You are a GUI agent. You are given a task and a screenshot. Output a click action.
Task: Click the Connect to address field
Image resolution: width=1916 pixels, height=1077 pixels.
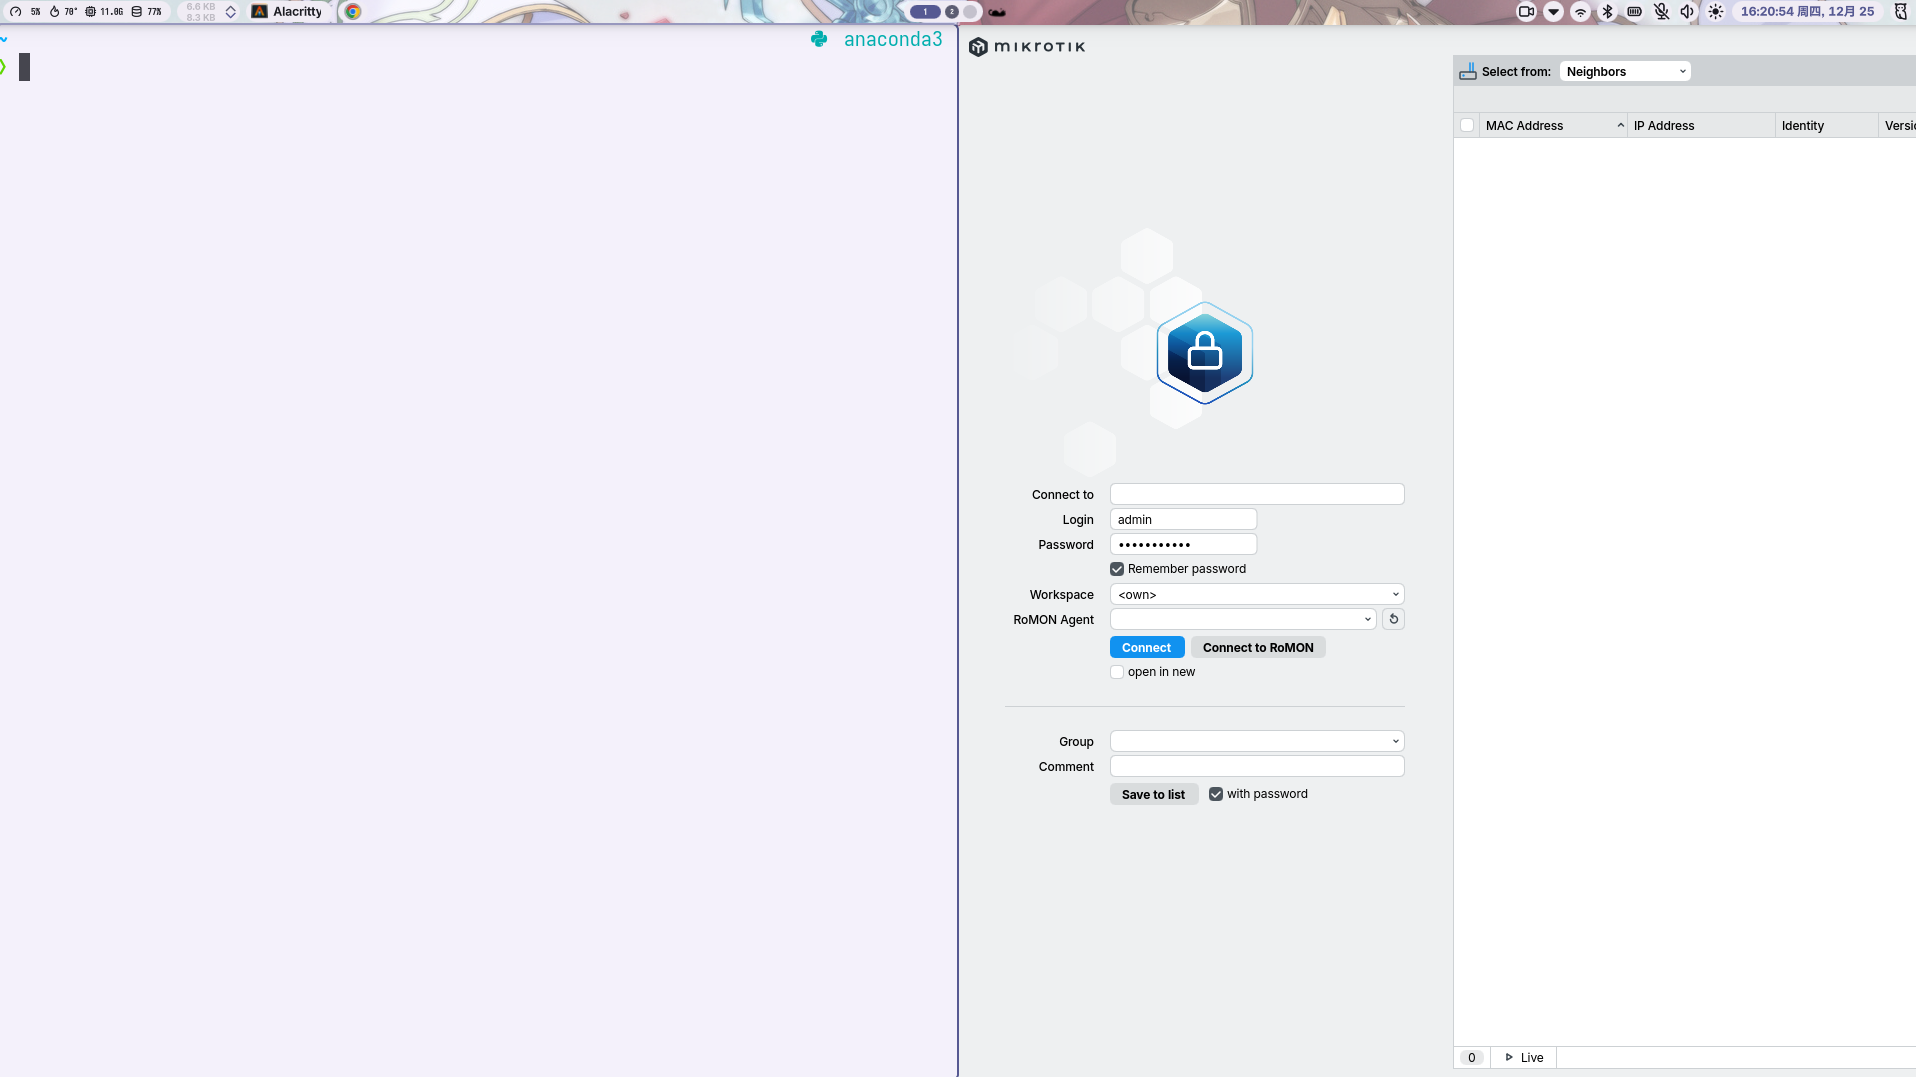(1257, 494)
